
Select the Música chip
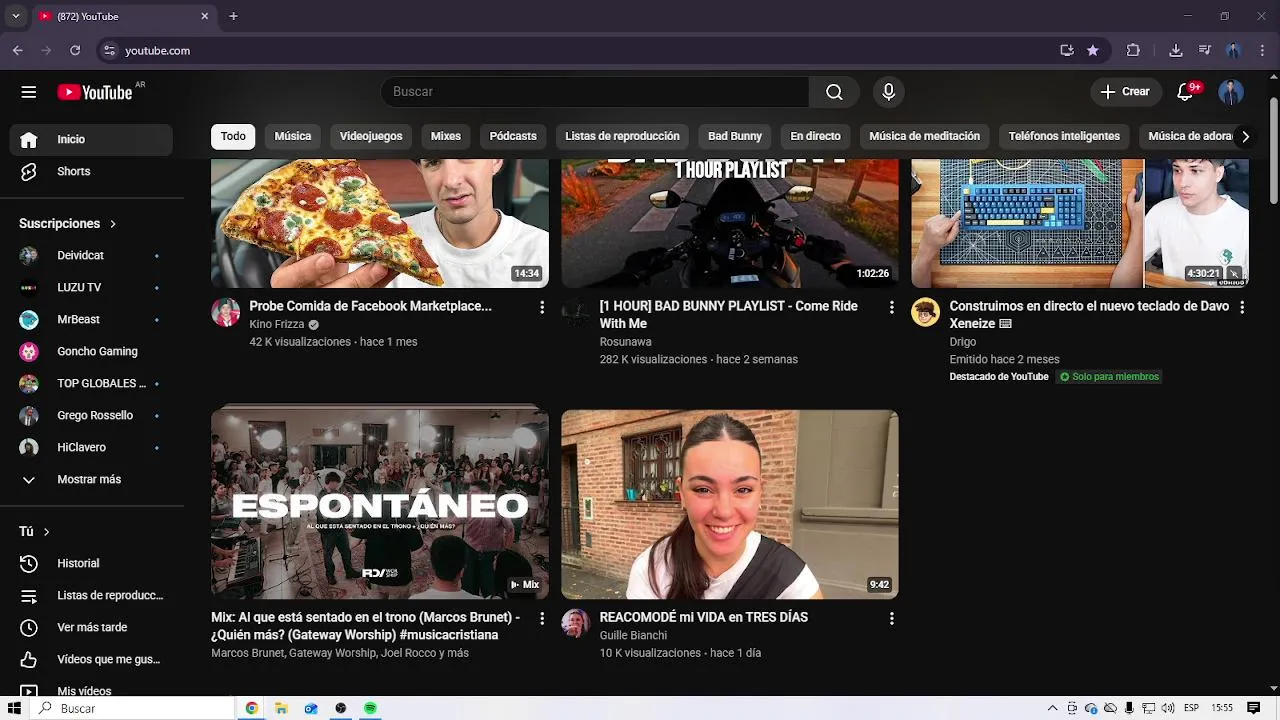click(x=293, y=136)
